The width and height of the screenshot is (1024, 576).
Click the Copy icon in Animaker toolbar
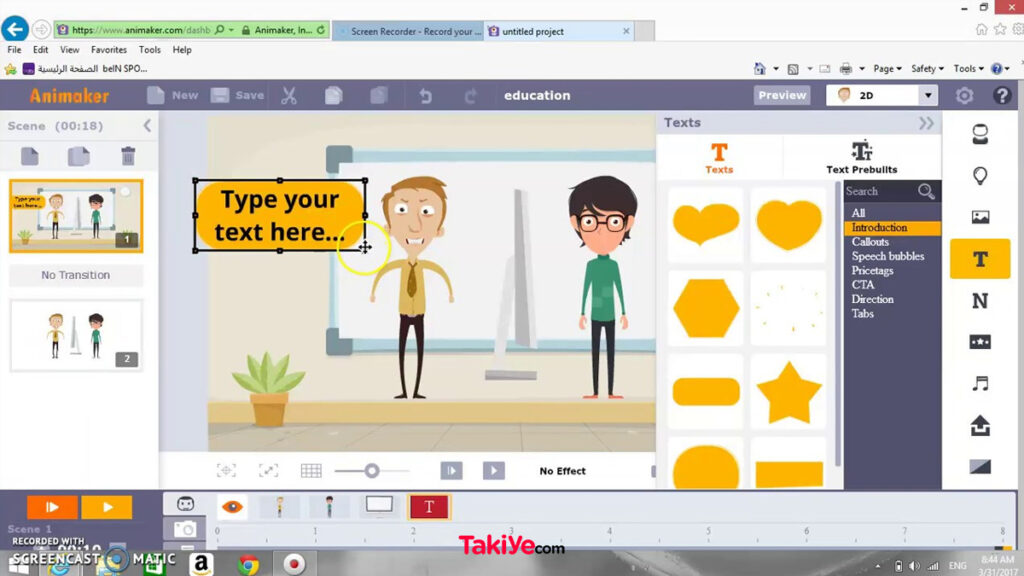click(x=334, y=95)
